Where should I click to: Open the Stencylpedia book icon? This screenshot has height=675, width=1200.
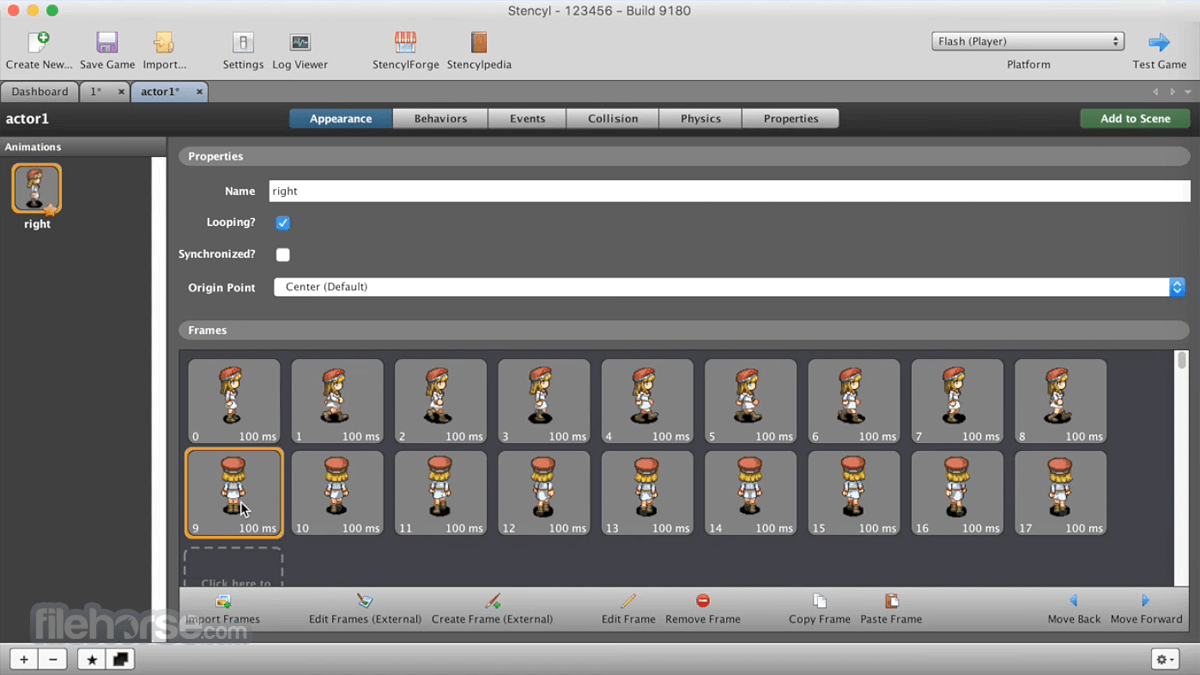(x=479, y=42)
